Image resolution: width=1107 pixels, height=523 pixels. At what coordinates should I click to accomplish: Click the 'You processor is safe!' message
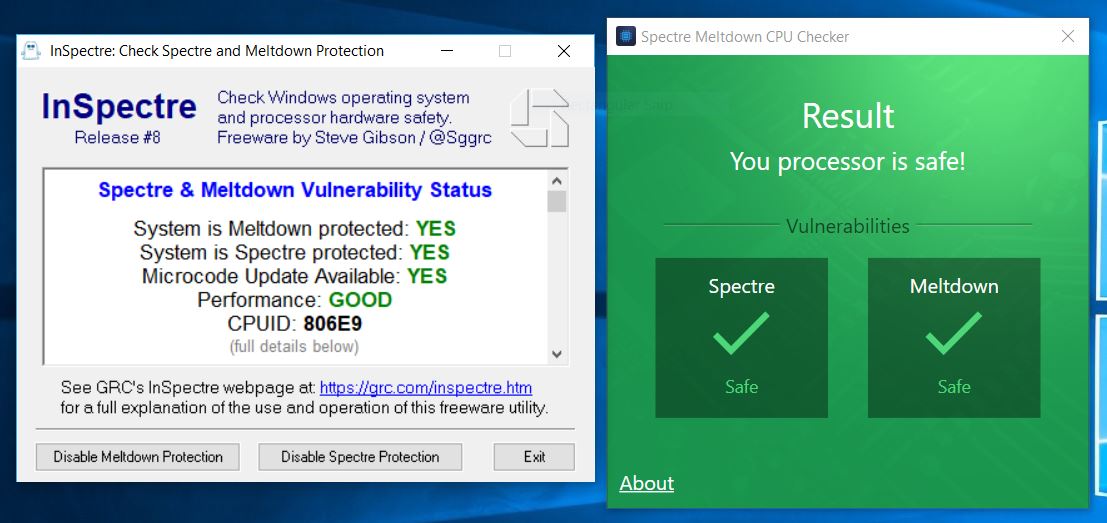pyautogui.click(x=848, y=162)
